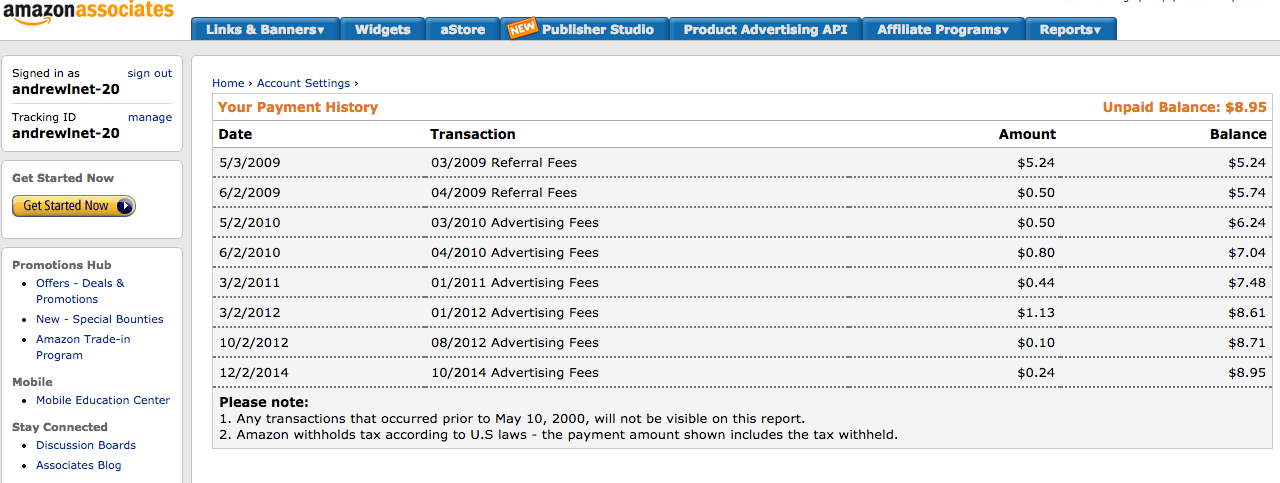Select the 04/2009 Referral Fees transaction

coord(504,192)
